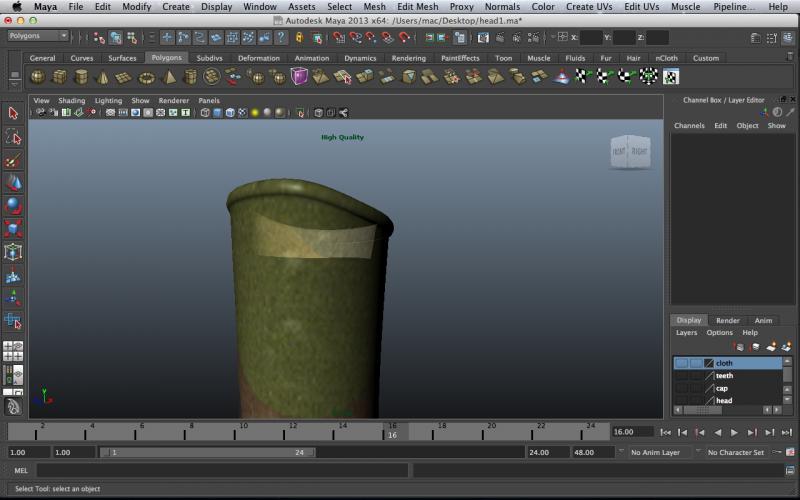Open the Polygons menu set dropdown
Screen dimensions: 800x500
point(37,36)
